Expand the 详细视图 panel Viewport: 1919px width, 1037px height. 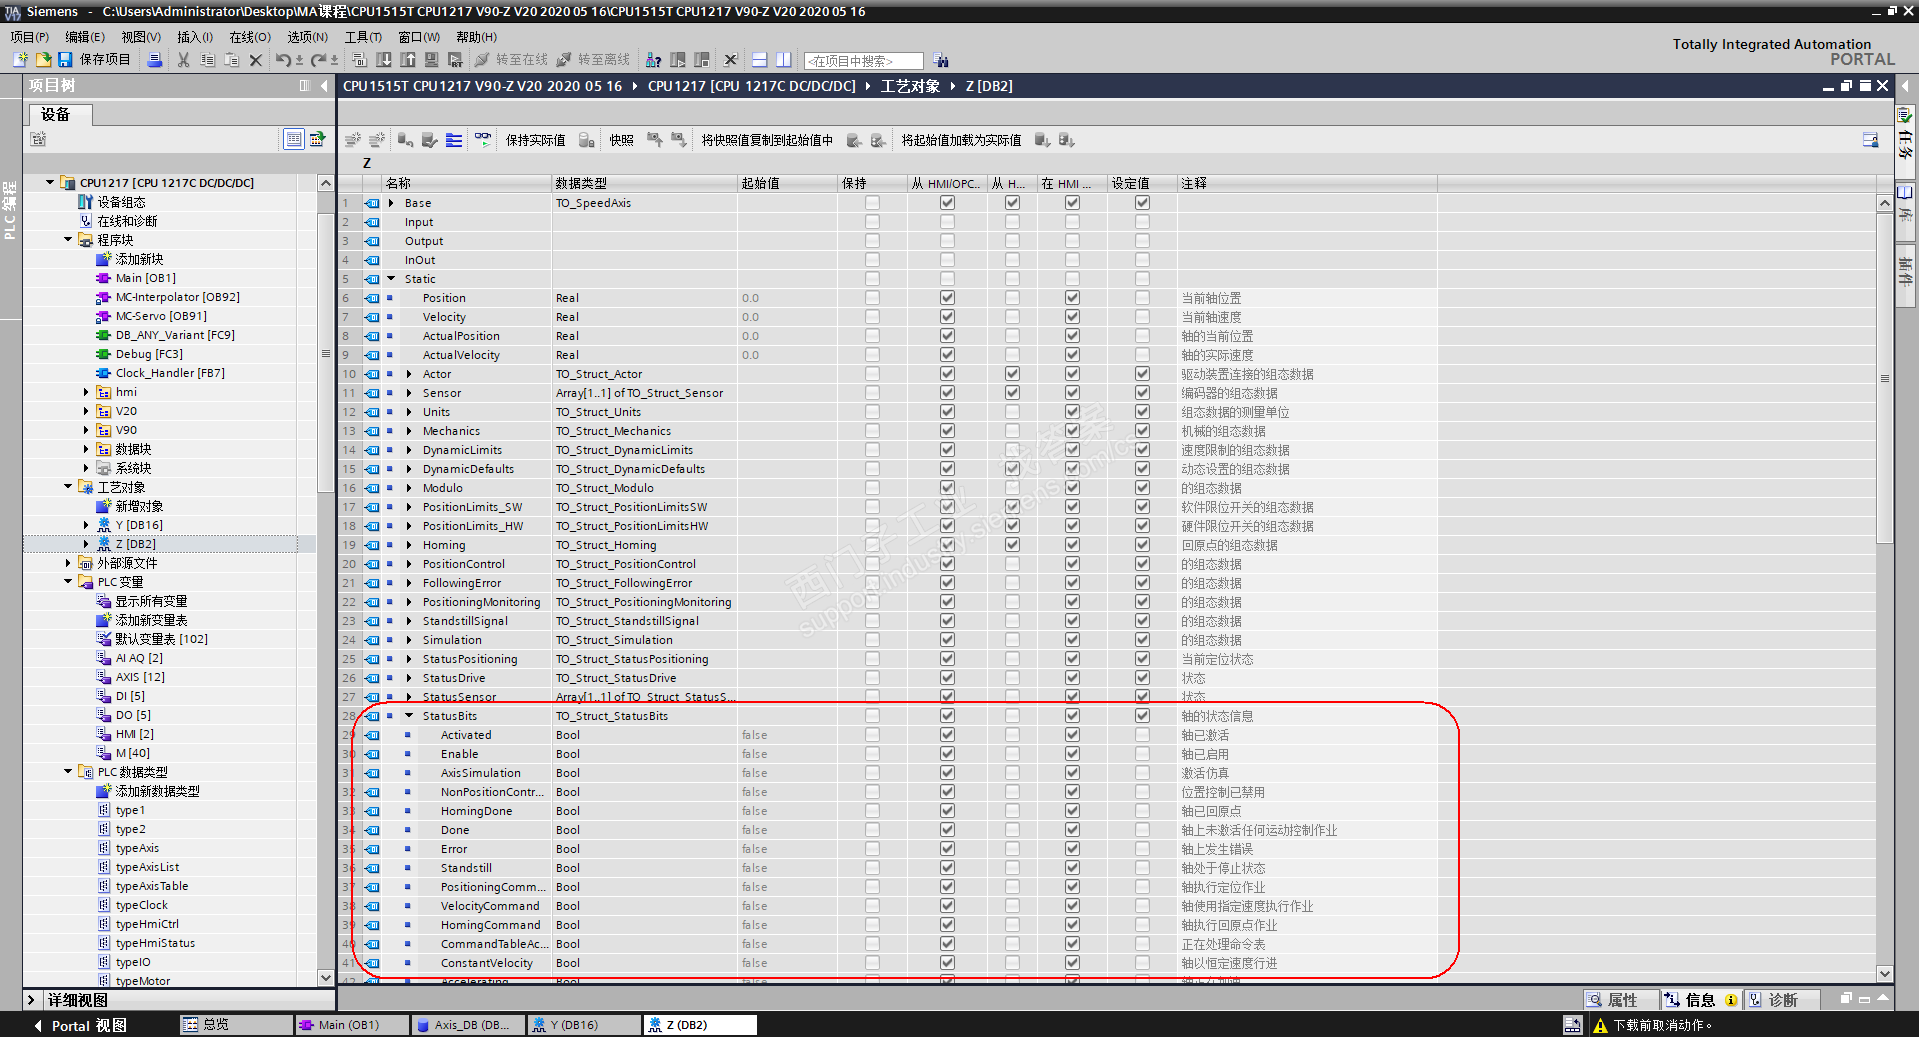[x=31, y=1000]
